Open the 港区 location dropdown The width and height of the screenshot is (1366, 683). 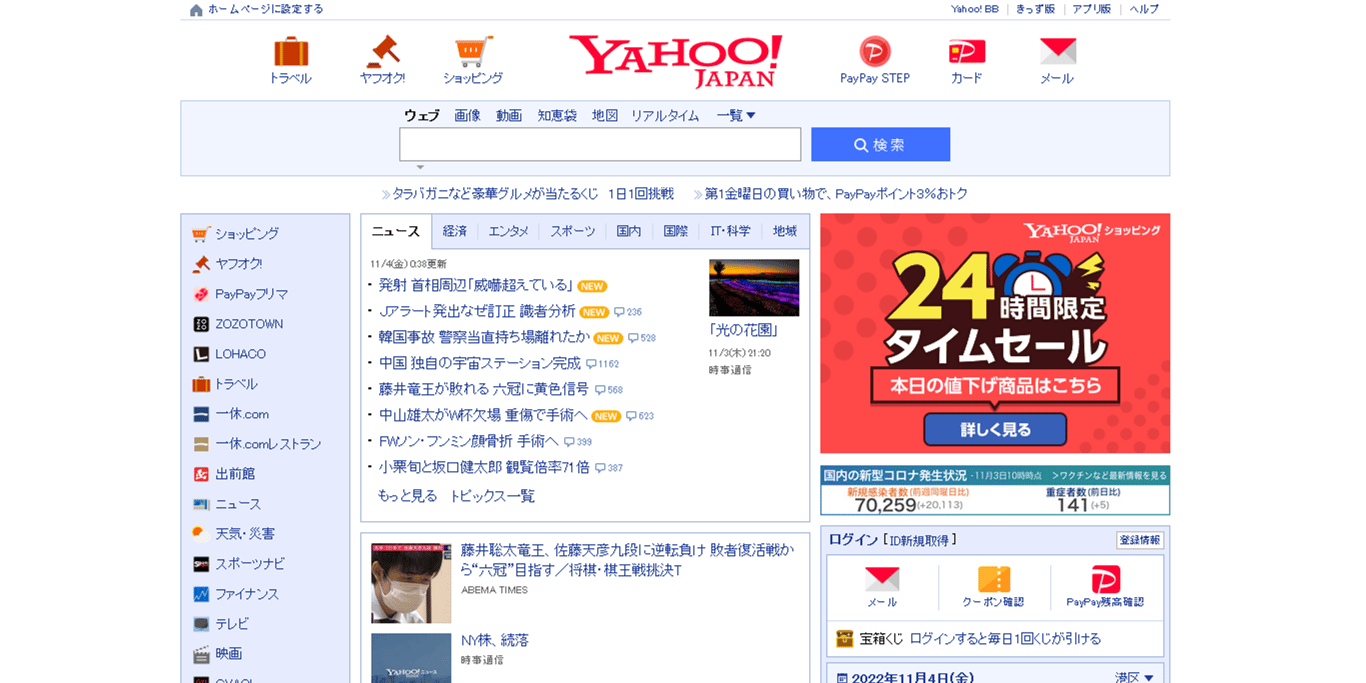coord(1135,678)
